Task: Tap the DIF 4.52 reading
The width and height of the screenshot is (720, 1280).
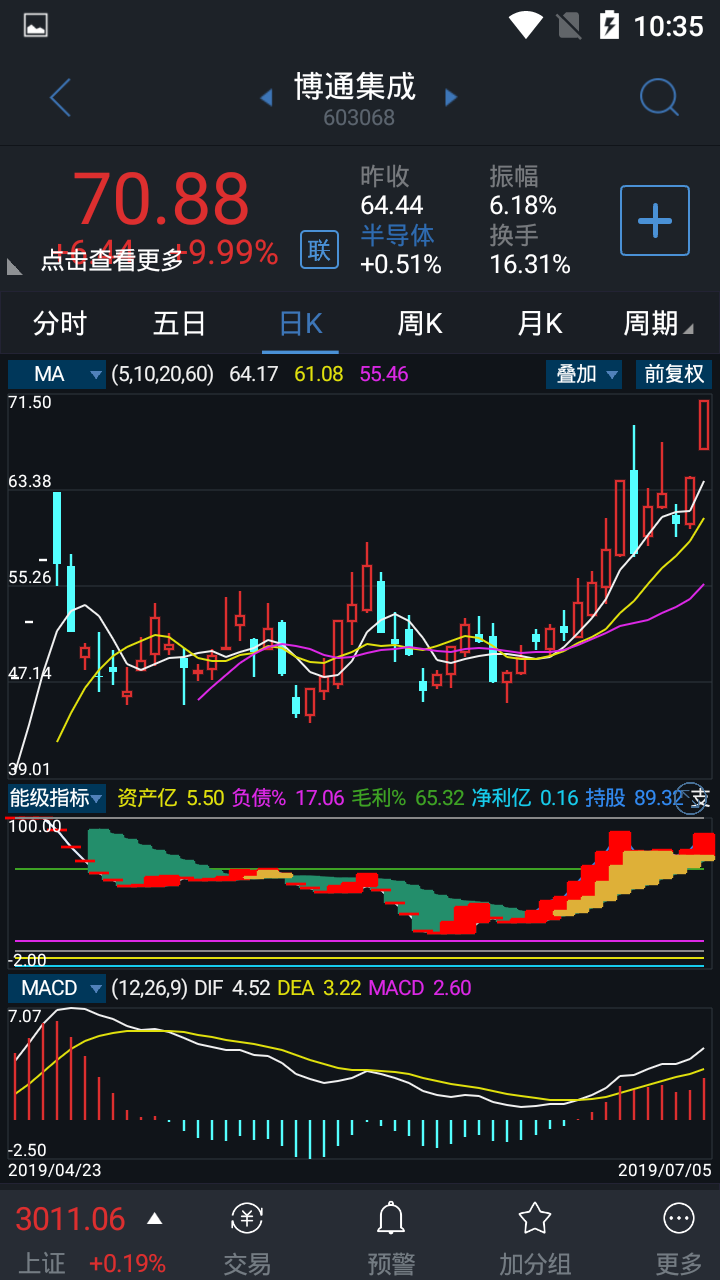Action: [x=232, y=988]
